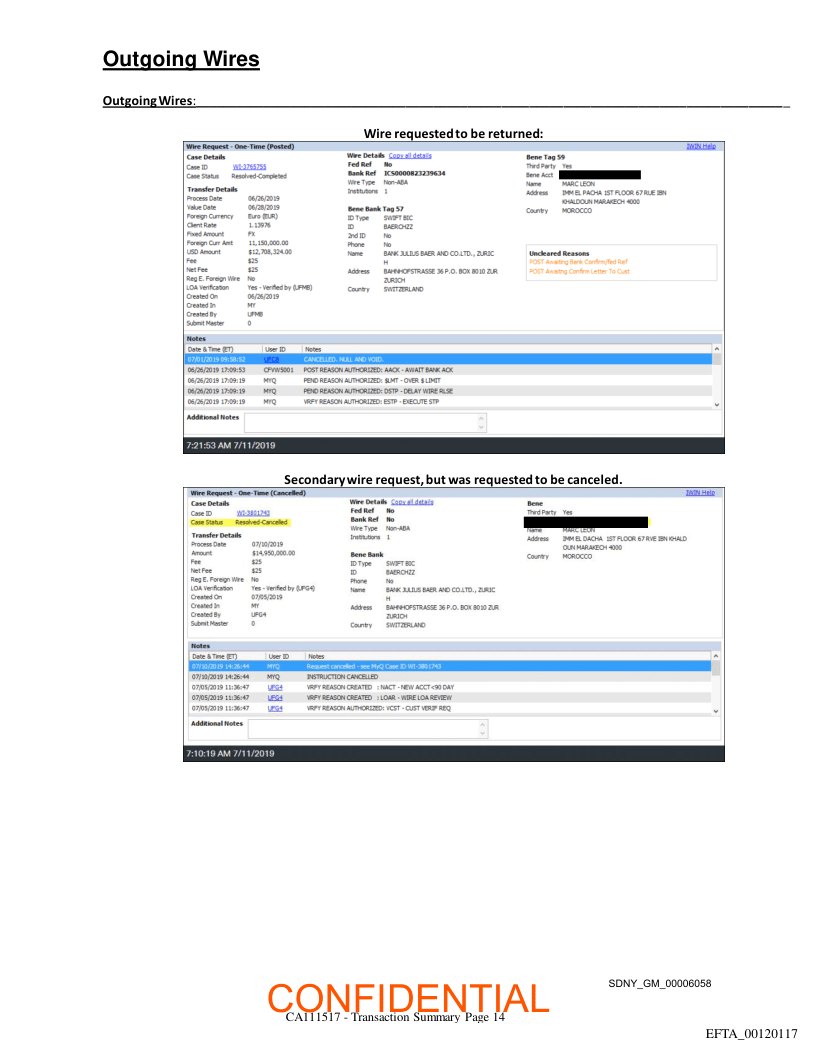Open Case ID link WI-3765755
The image size is (817, 1057).
pyautogui.click(x=249, y=167)
